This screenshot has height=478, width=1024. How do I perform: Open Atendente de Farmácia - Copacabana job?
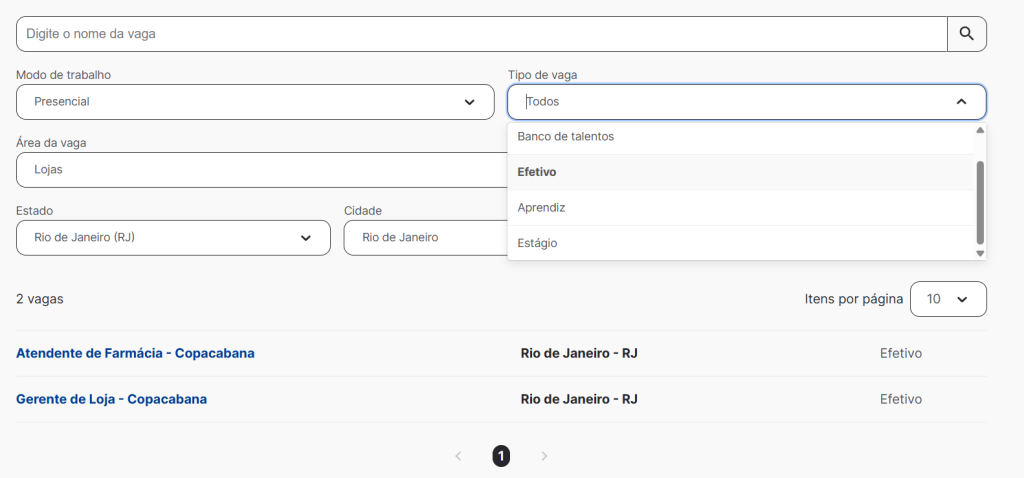coord(135,353)
